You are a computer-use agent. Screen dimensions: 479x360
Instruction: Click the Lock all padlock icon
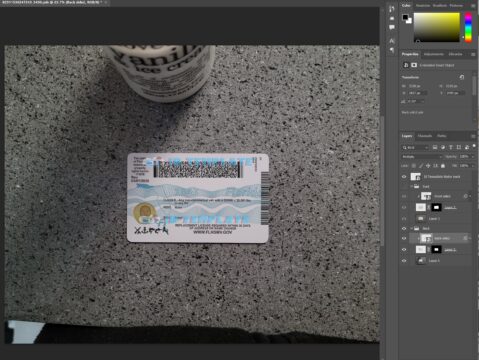(443, 166)
